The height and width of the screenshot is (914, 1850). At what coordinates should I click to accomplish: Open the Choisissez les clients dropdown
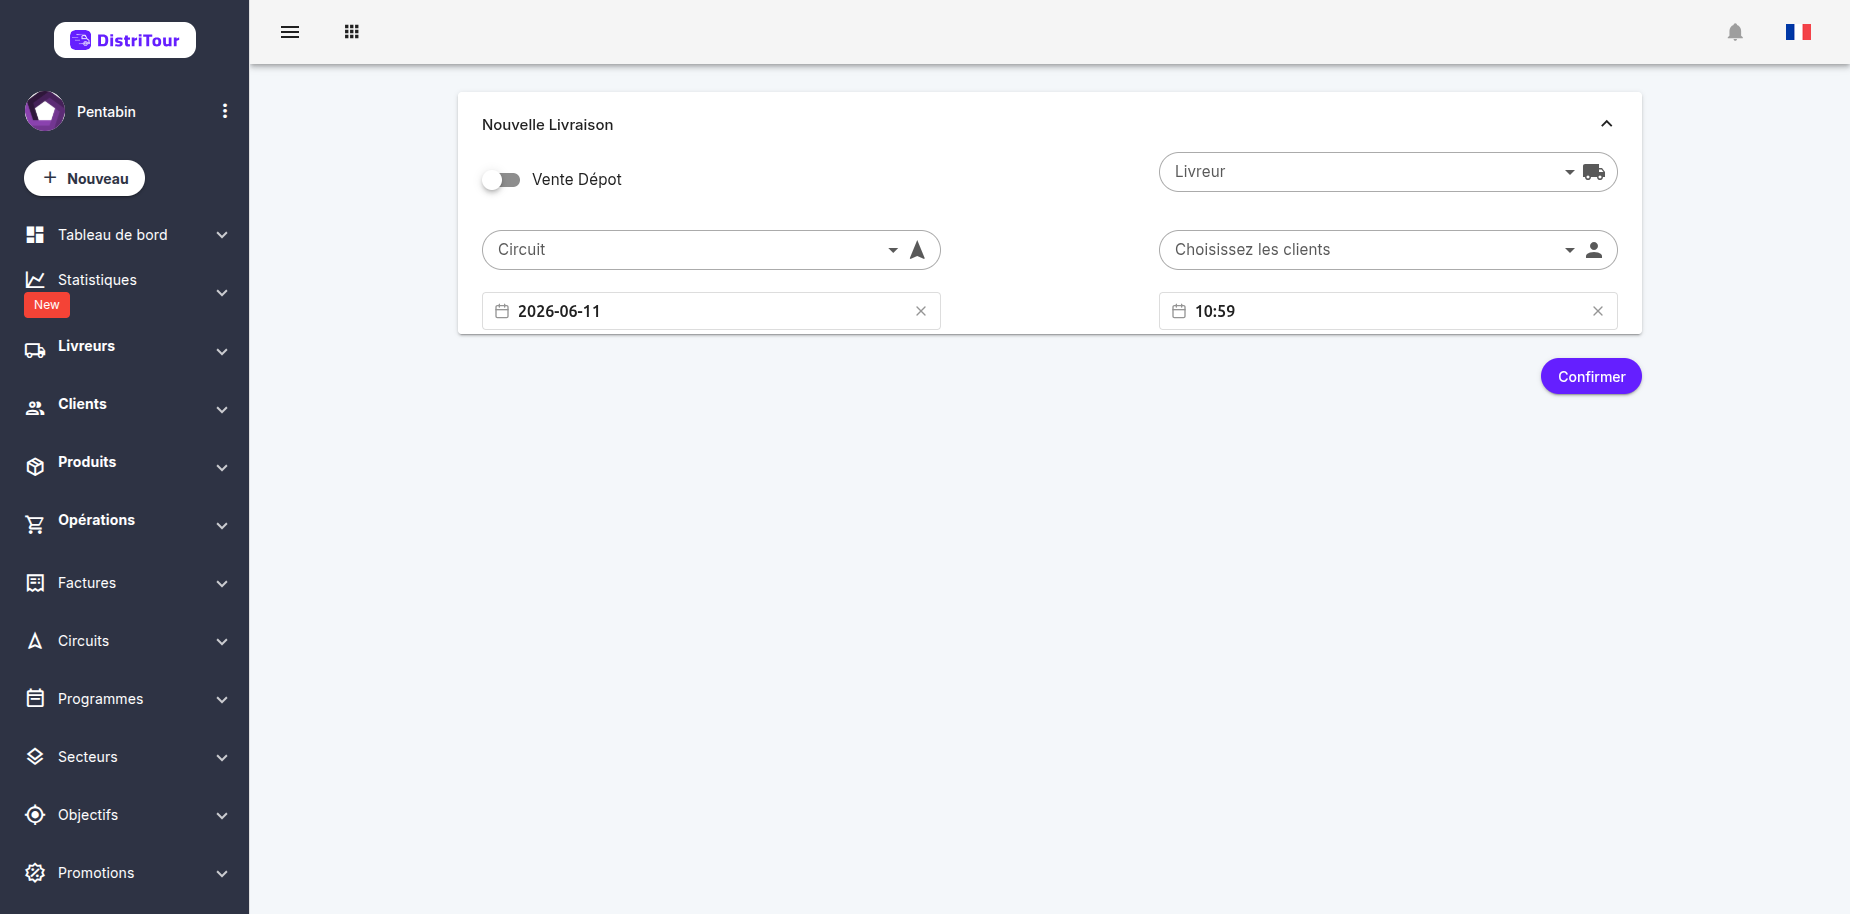(x=1388, y=250)
